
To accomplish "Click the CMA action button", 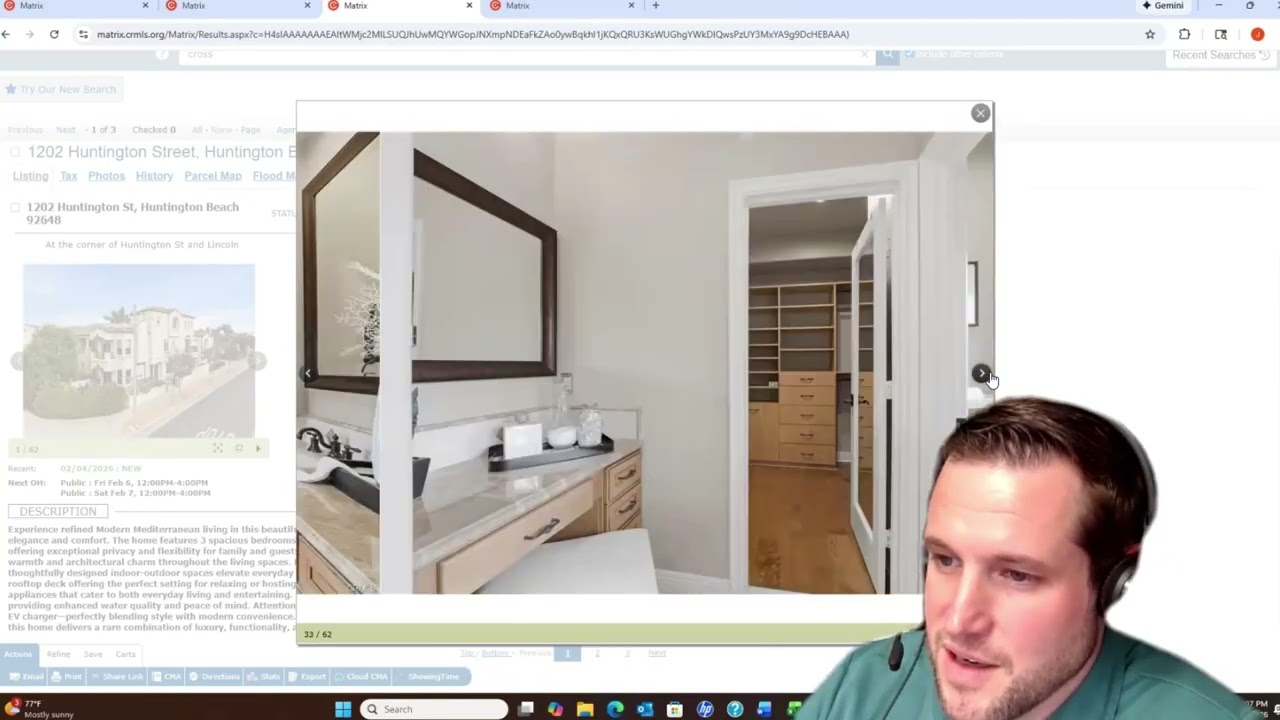I will (167, 677).
